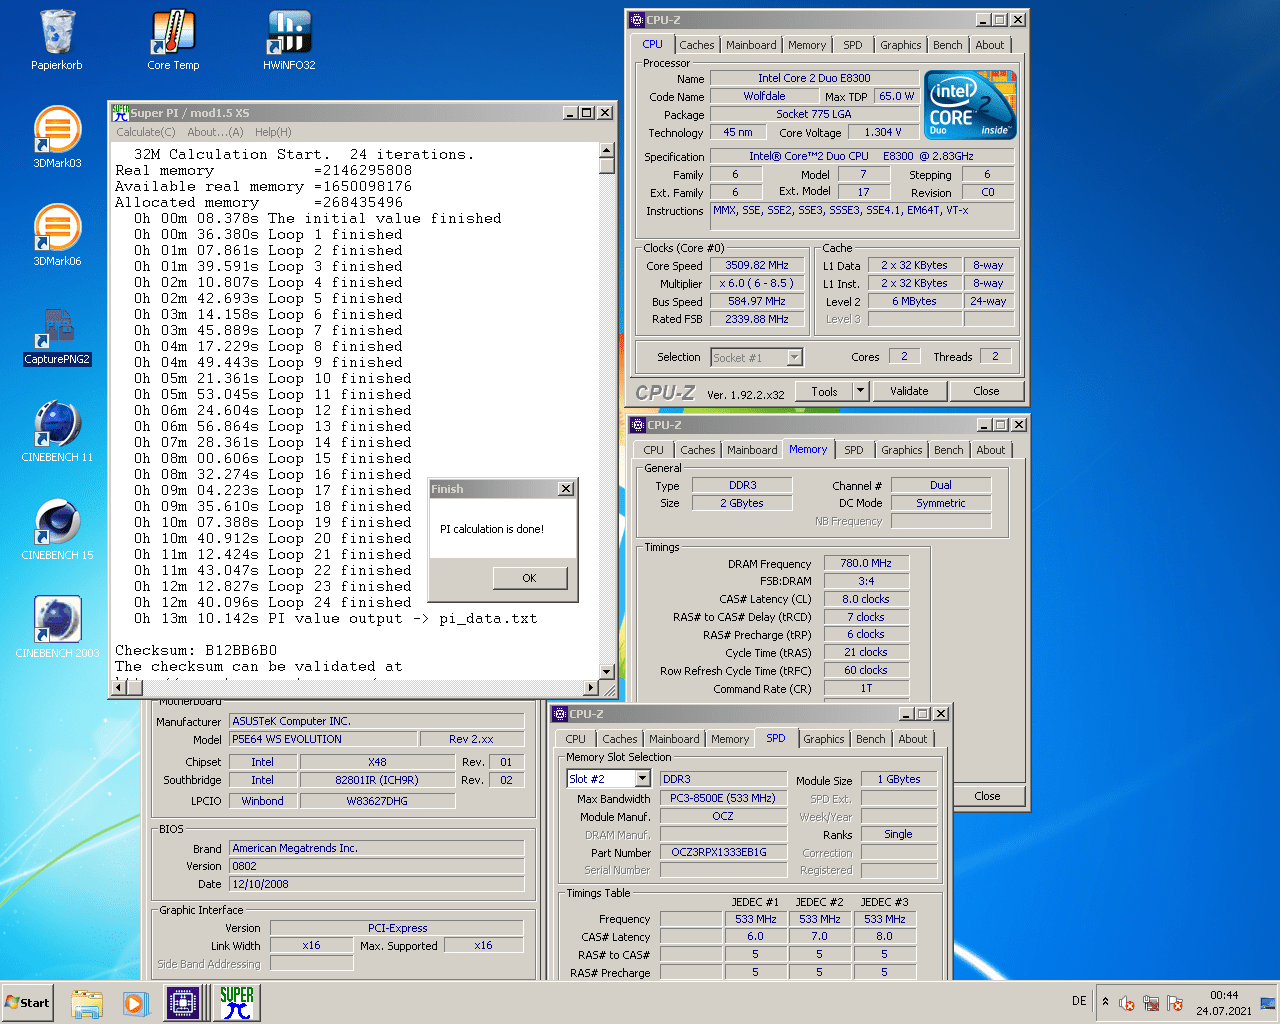The height and width of the screenshot is (1024, 1280).
Task: Open the HWiNFO32 desktop shortcut
Action: point(289,40)
